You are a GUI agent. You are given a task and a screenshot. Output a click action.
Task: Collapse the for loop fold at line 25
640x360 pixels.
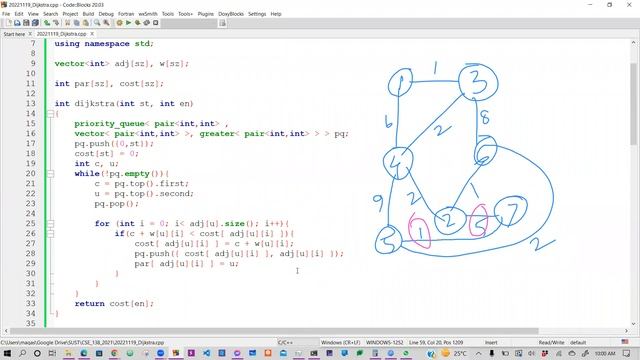click(51, 224)
